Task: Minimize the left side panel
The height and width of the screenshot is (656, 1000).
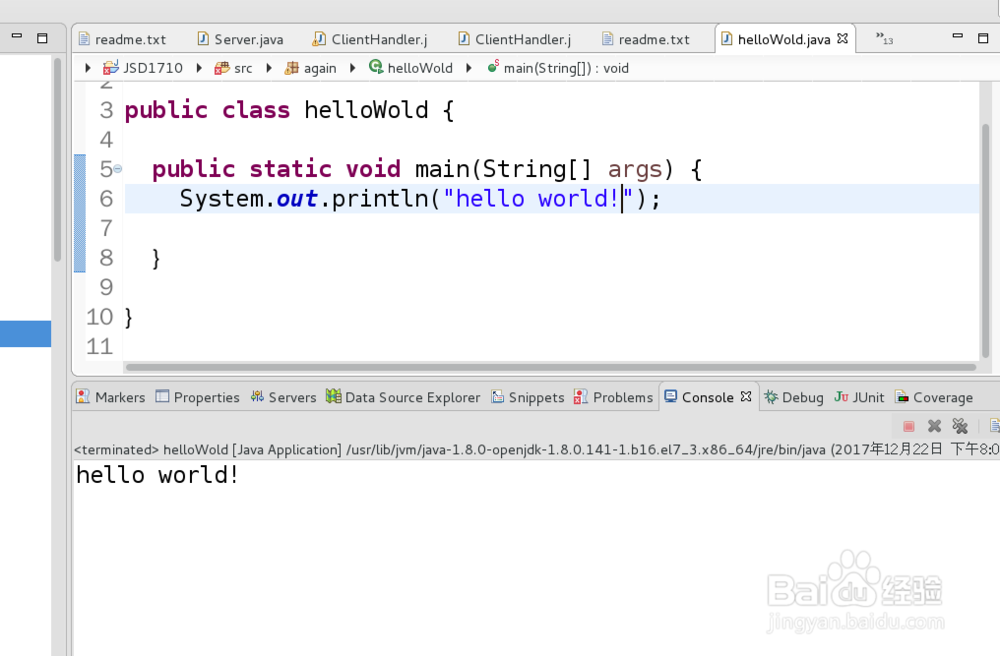Action: (x=17, y=36)
